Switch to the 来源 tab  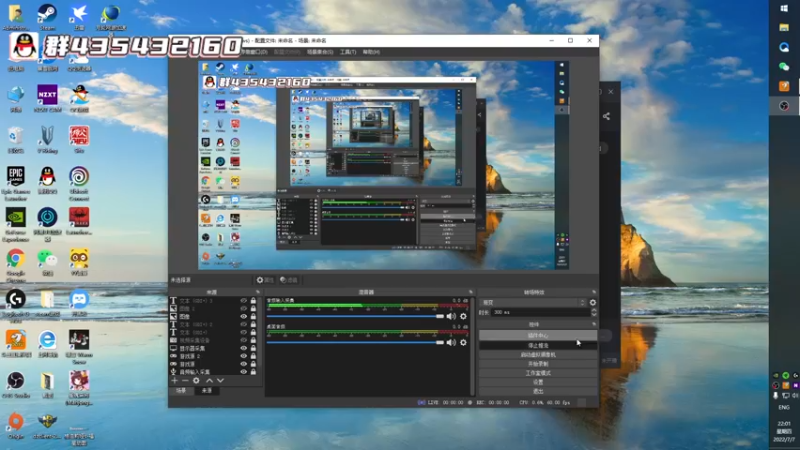pos(207,391)
